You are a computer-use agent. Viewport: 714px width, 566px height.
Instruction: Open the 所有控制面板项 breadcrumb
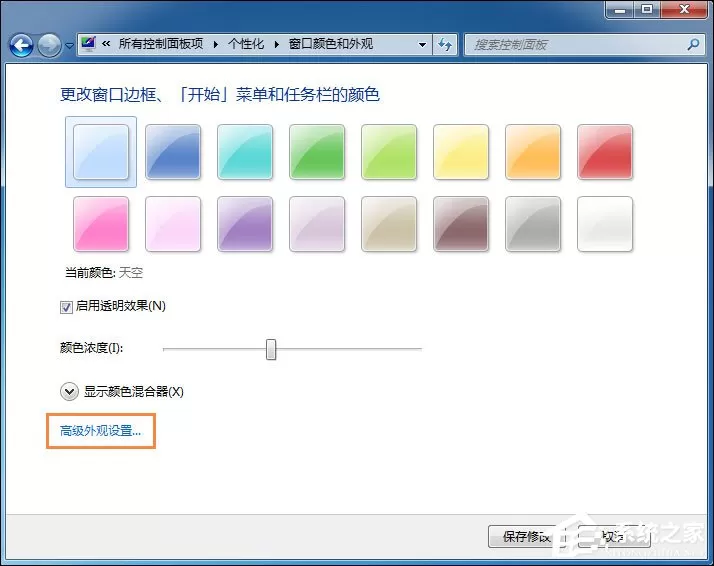point(161,44)
